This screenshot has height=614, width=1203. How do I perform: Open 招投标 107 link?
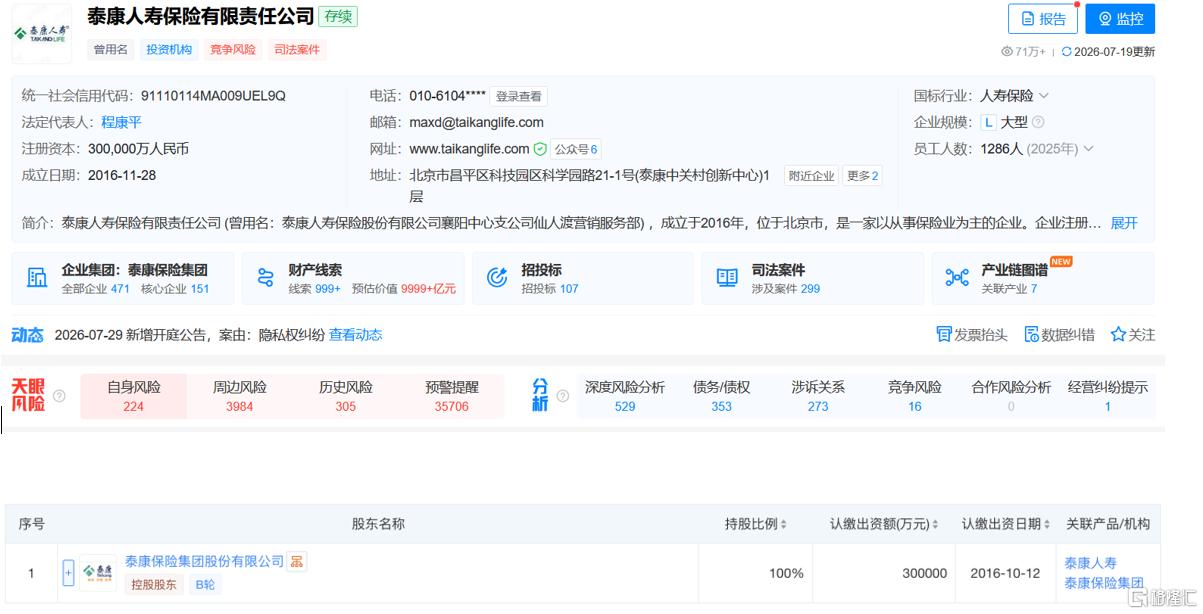click(550, 289)
